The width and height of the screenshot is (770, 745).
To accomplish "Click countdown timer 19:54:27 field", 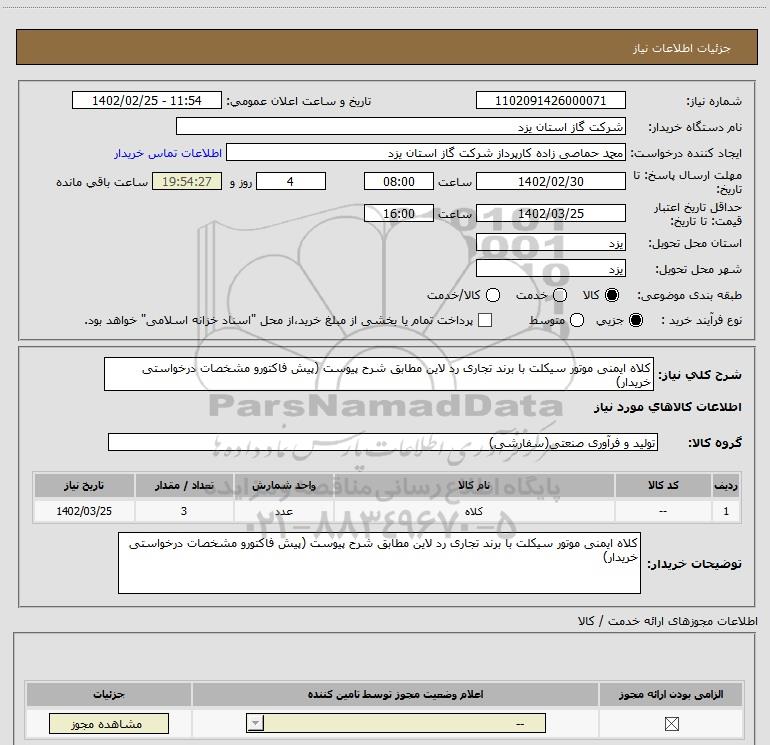I will pos(187,181).
